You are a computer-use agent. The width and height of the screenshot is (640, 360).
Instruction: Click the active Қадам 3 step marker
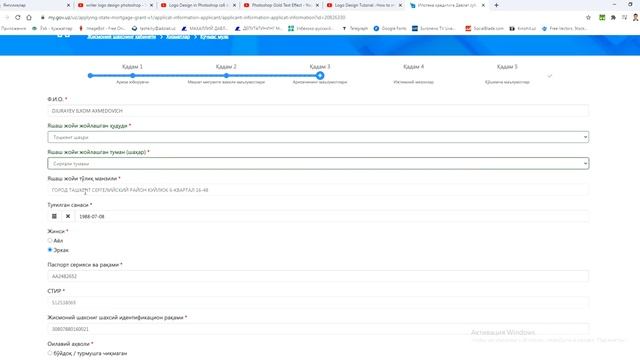tap(320, 76)
